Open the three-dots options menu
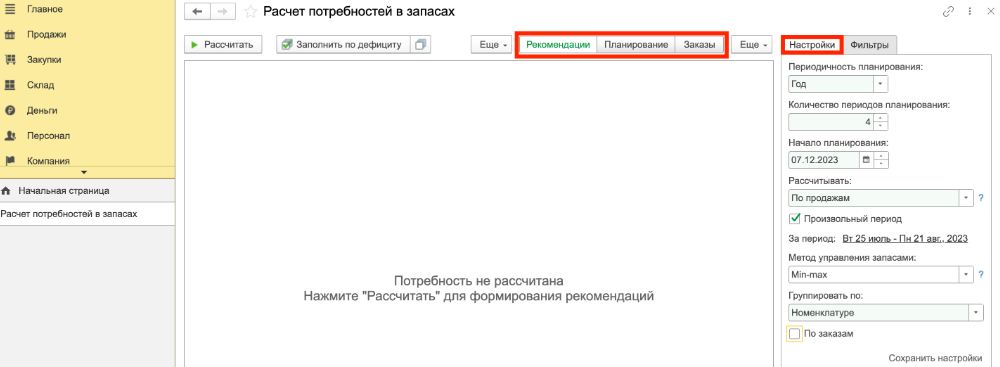1000x367 pixels. tap(969, 11)
